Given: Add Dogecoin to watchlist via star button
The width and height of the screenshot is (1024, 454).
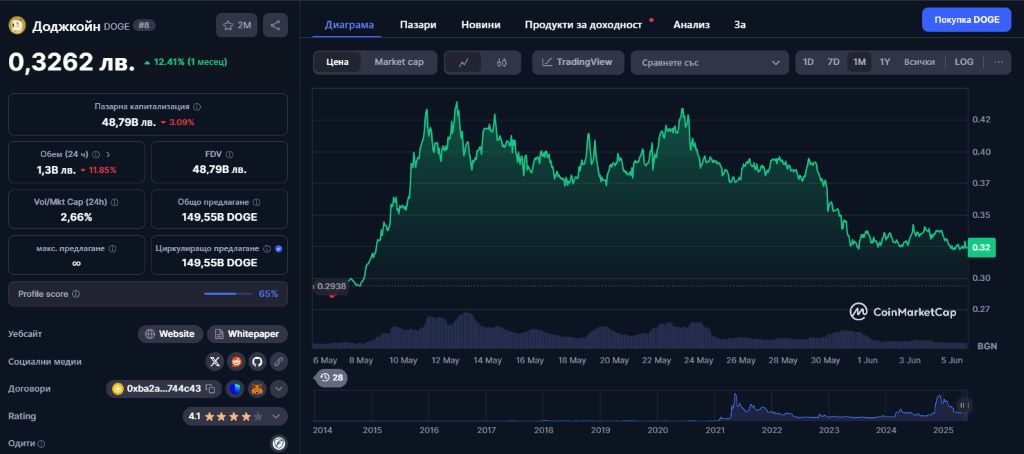Looking at the screenshot, I should (237, 25).
